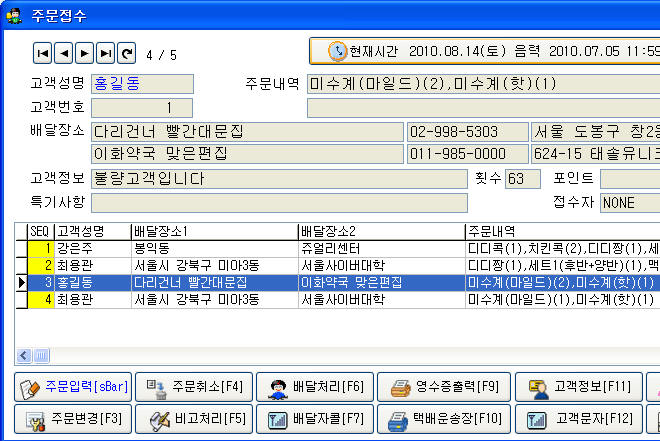Click the 고객성명 column header
660x441 pixels.
tap(92, 231)
